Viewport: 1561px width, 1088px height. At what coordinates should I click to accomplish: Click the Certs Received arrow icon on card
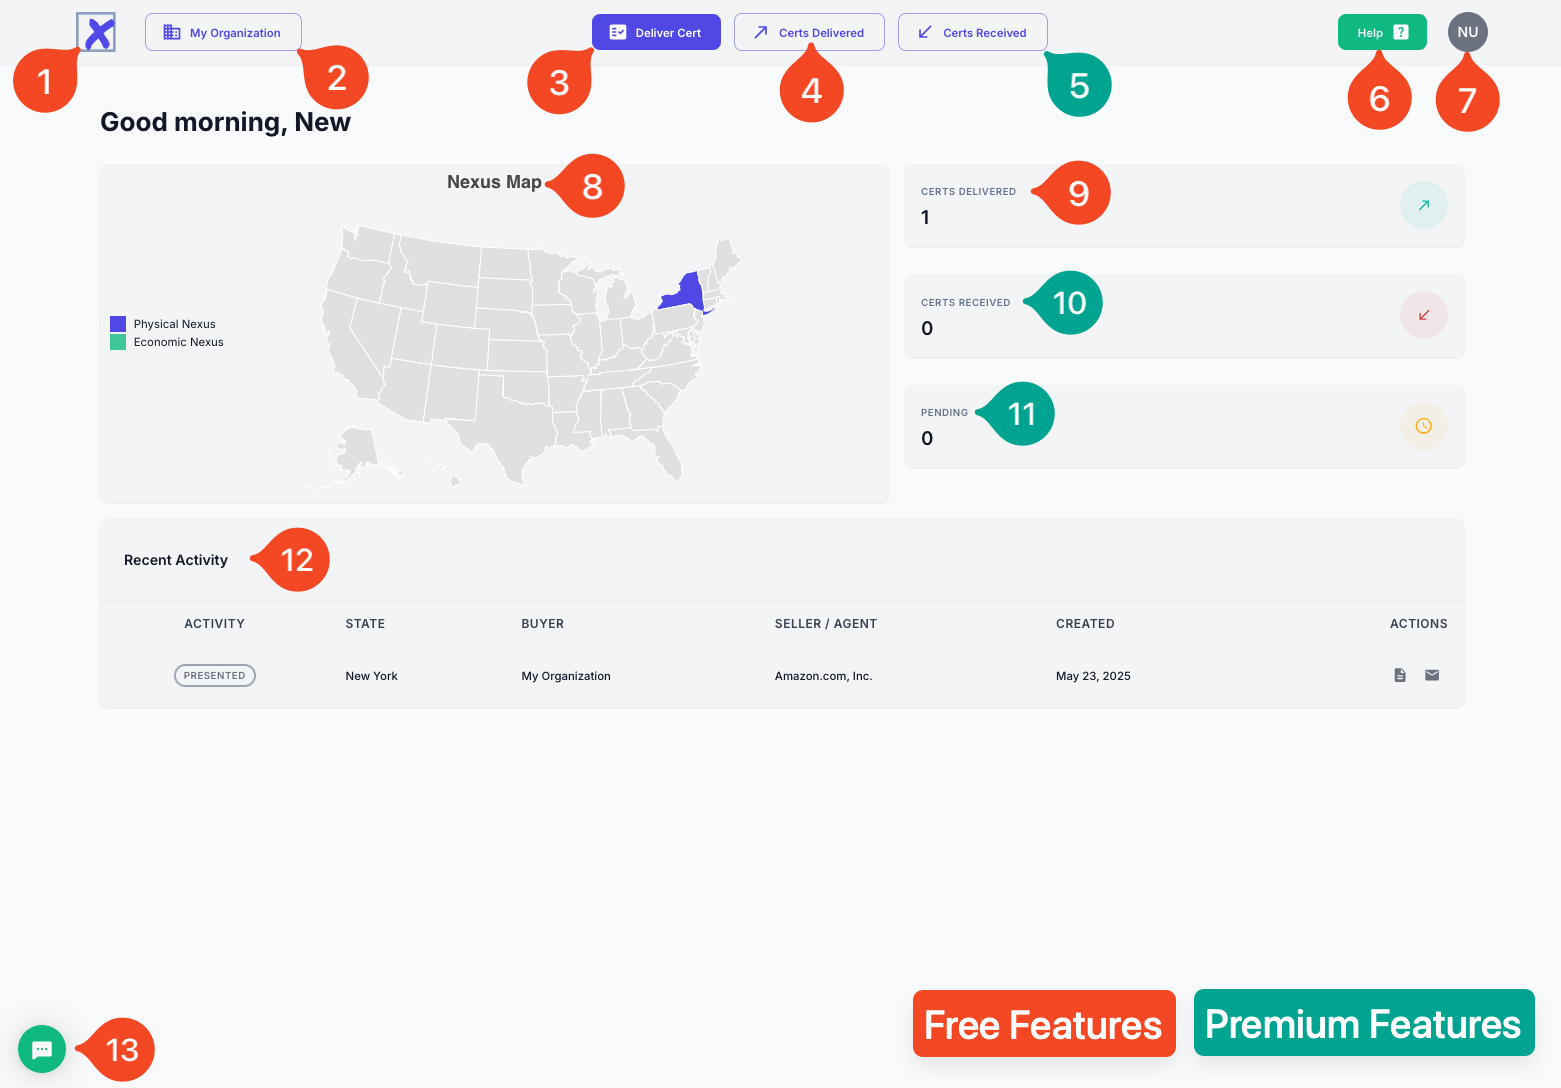tap(1423, 315)
